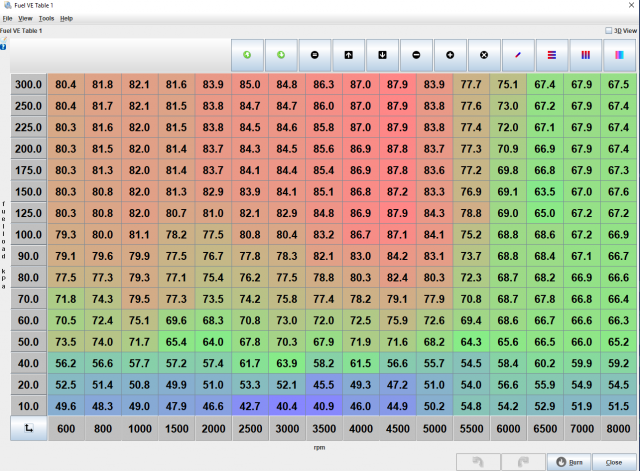640x471 pixels.
Task: Select the 3000 rpm column header
Action: click(287, 429)
